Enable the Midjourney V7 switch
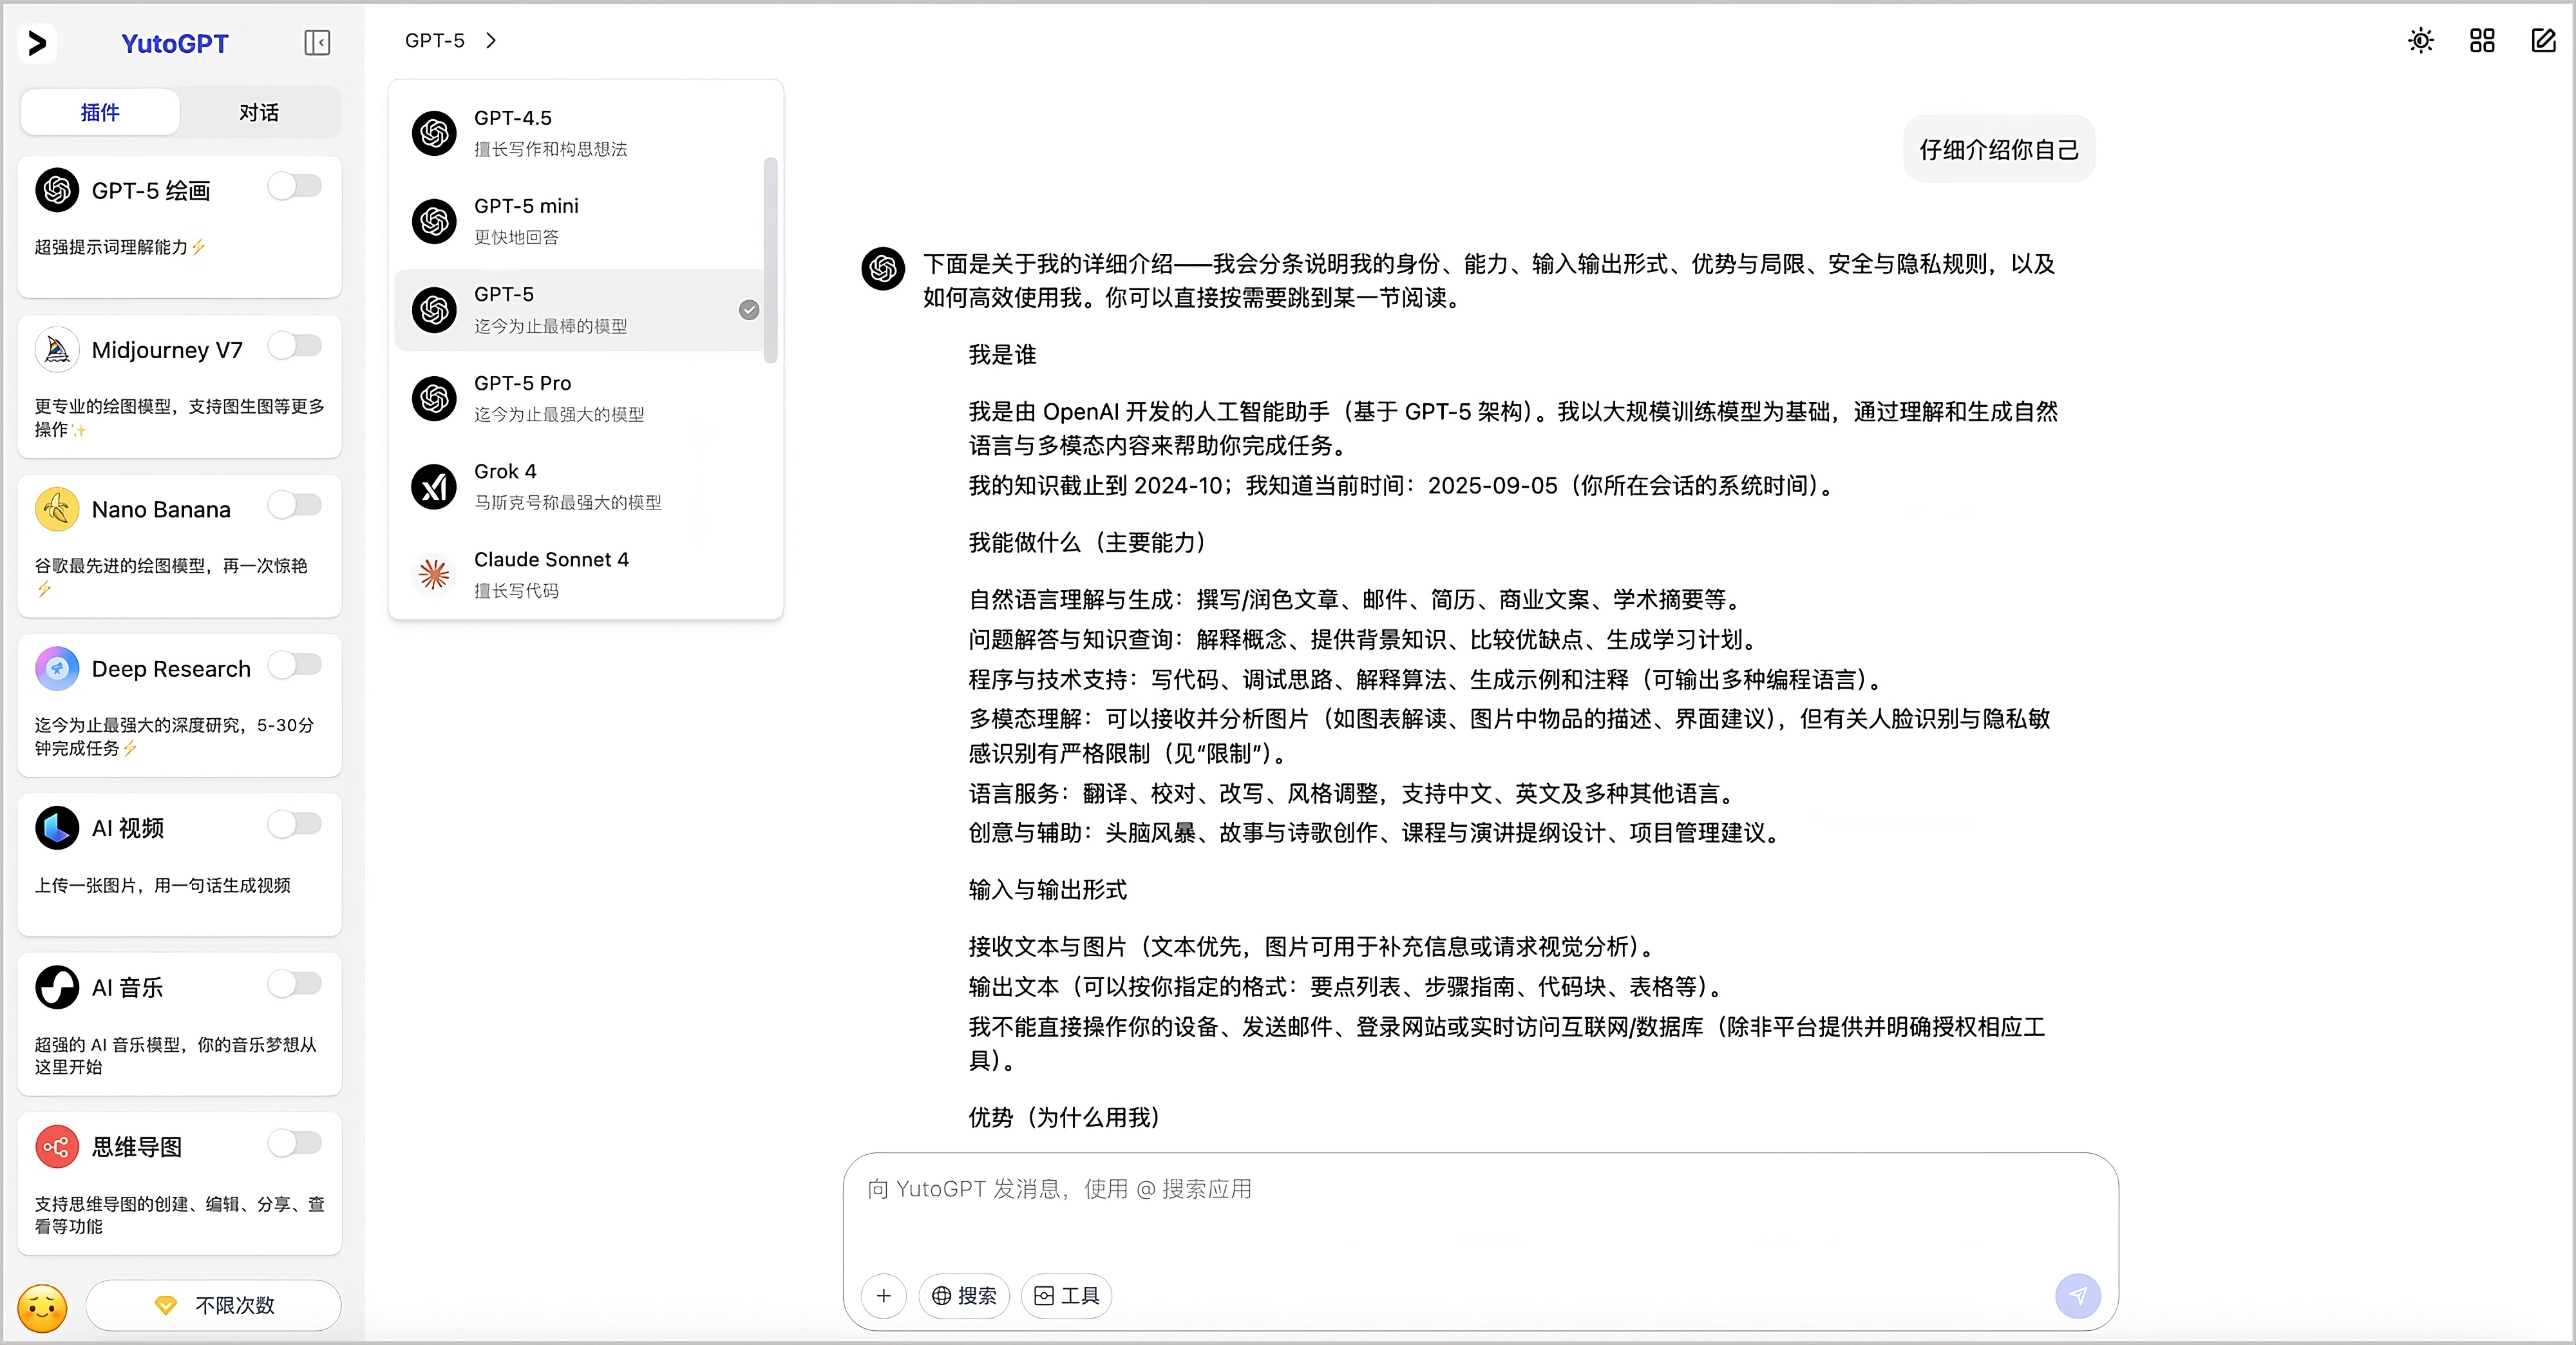 point(295,345)
